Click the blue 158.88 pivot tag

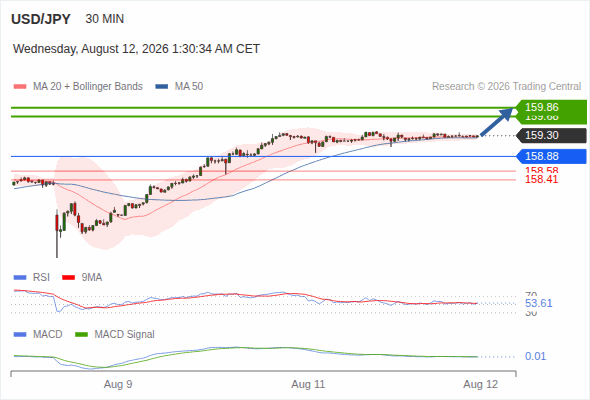[551, 156]
